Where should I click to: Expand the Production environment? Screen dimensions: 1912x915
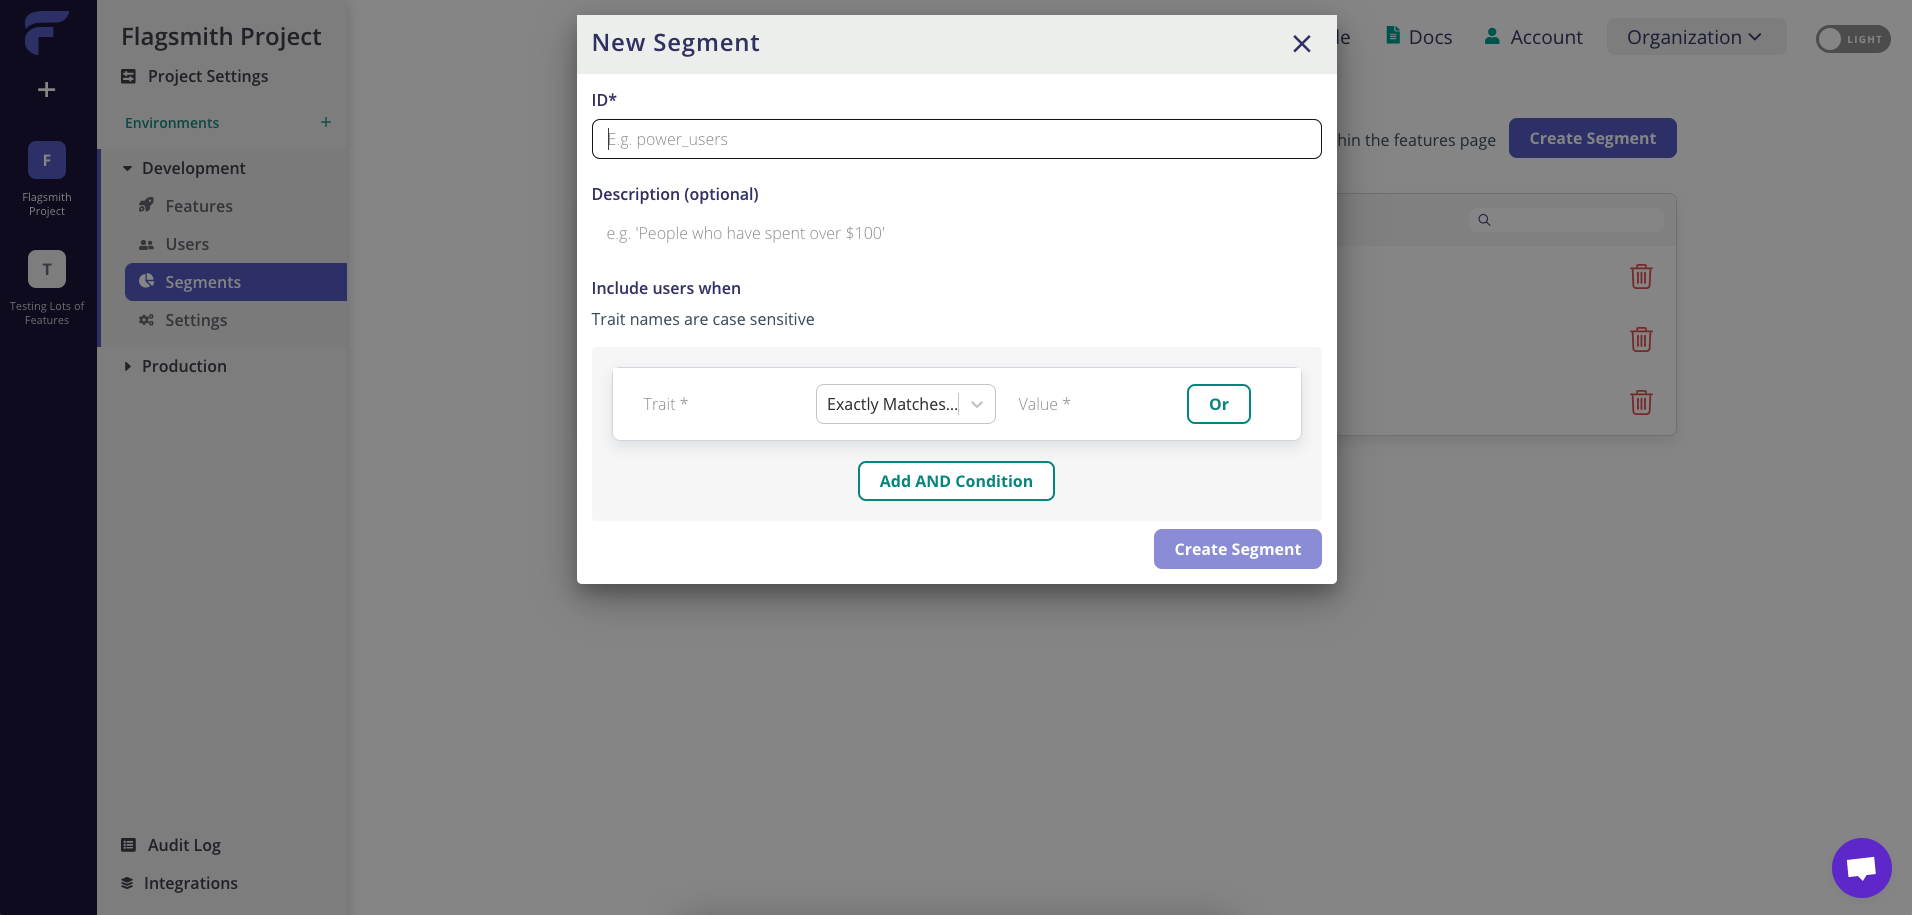pyautogui.click(x=128, y=366)
